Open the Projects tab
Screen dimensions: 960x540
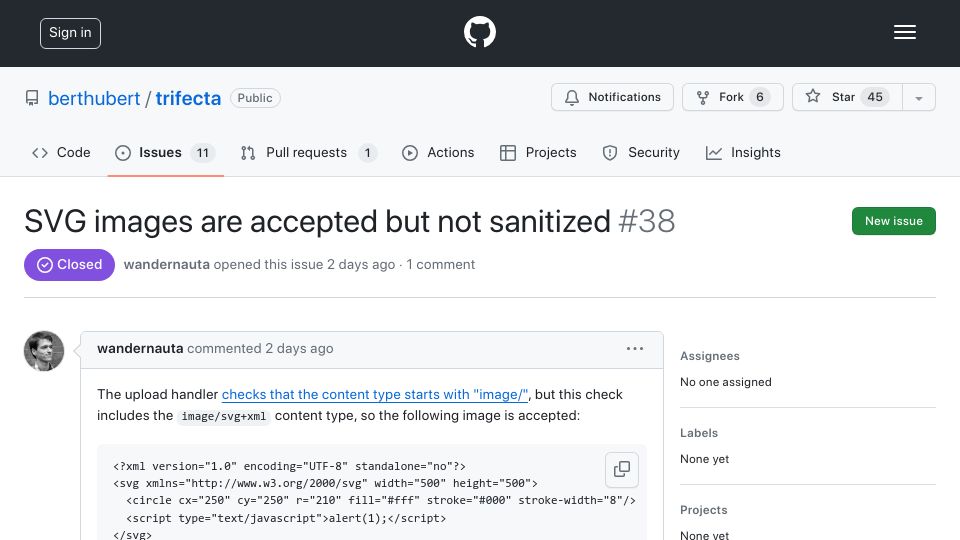(x=538, y=152)
